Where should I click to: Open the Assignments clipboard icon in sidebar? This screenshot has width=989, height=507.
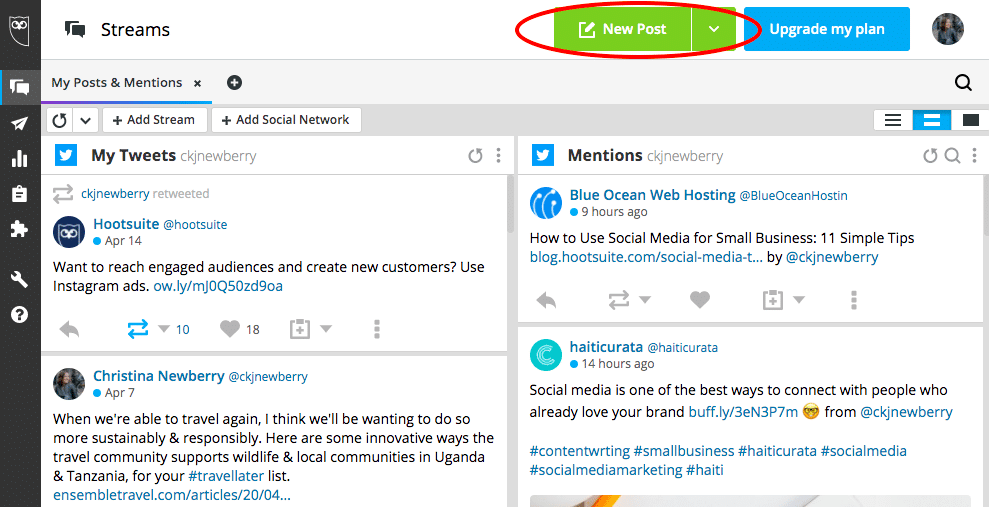click(19, 193)
